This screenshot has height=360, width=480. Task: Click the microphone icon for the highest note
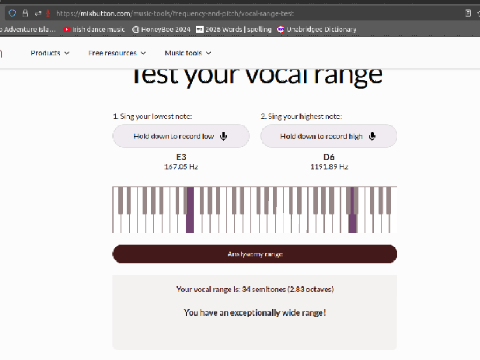372,136
